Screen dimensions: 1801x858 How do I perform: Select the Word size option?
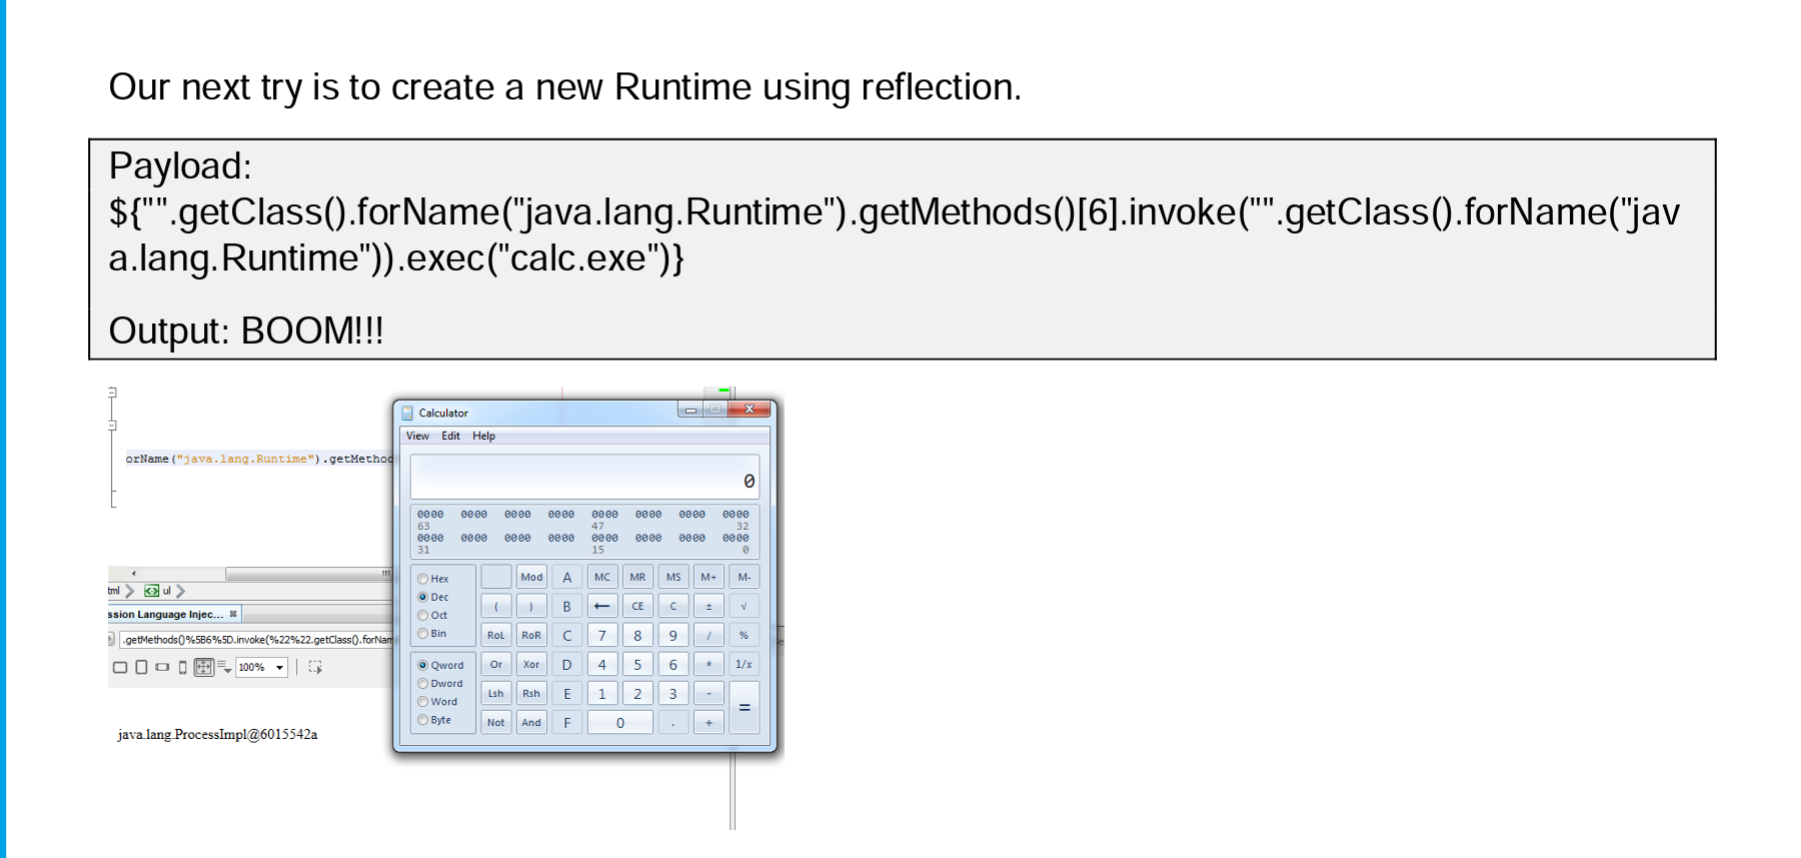coord(423,702)
